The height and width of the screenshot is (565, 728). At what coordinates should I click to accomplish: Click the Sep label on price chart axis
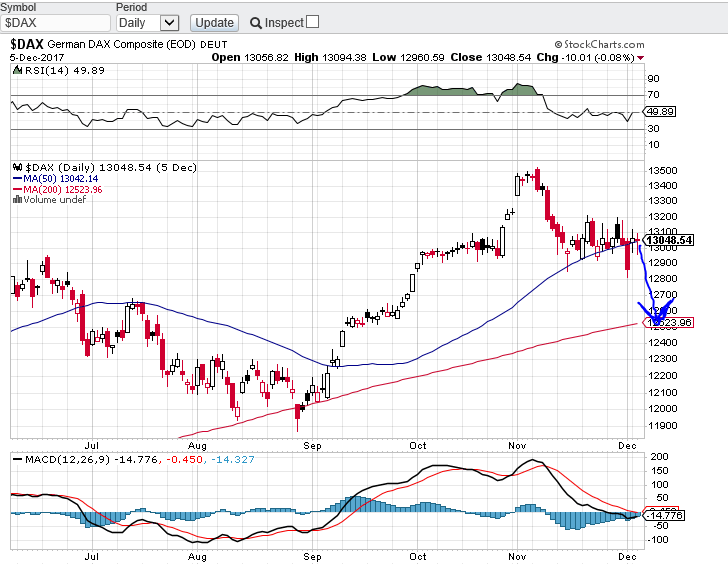point(312,446)
